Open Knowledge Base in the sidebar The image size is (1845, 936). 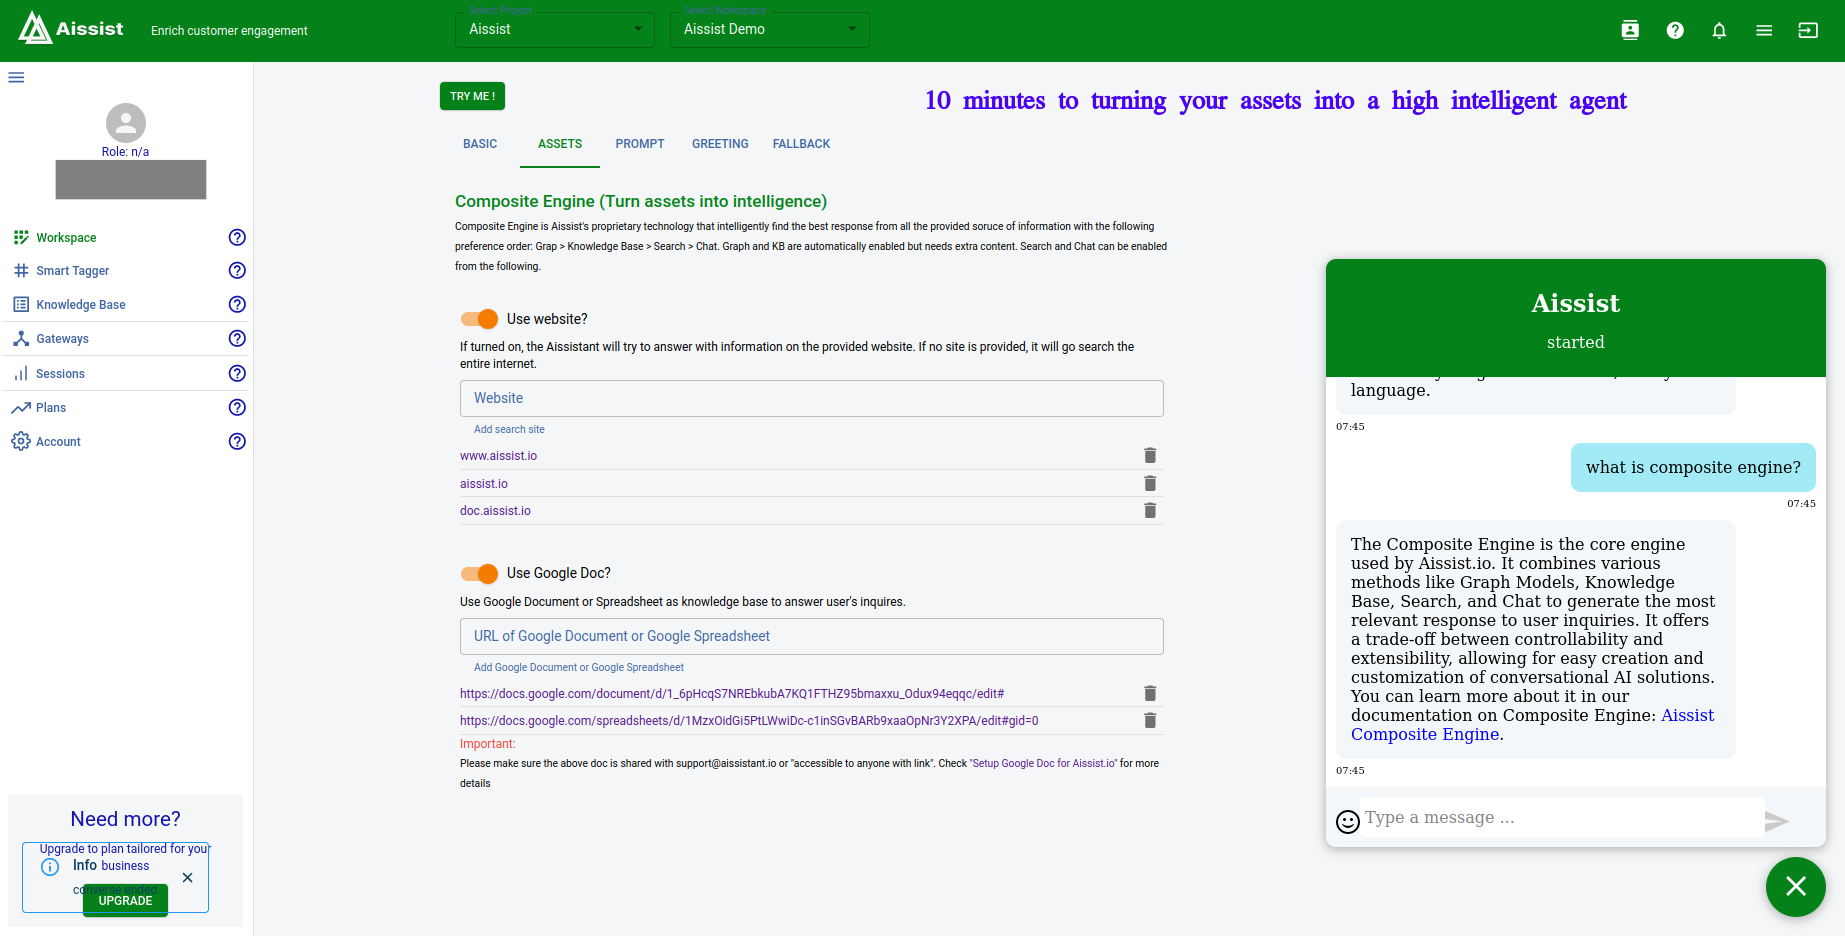[x=80, y=305]
